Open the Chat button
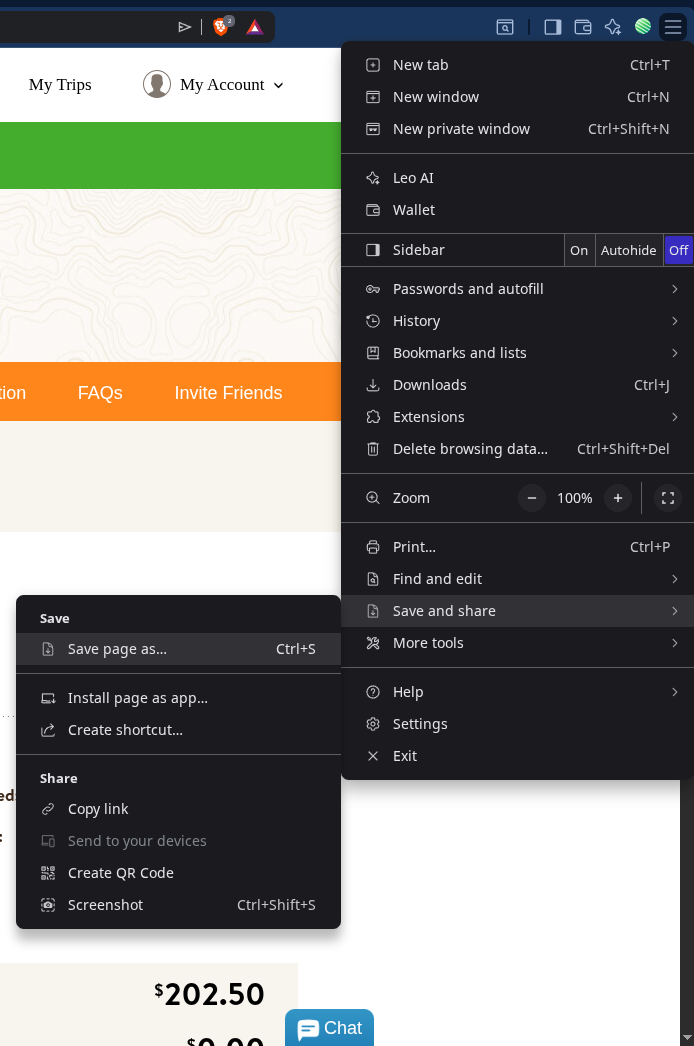Image resolution: width=694 pixels, height=1046 pixels. pyautogui.click(x=329, y=1028)
